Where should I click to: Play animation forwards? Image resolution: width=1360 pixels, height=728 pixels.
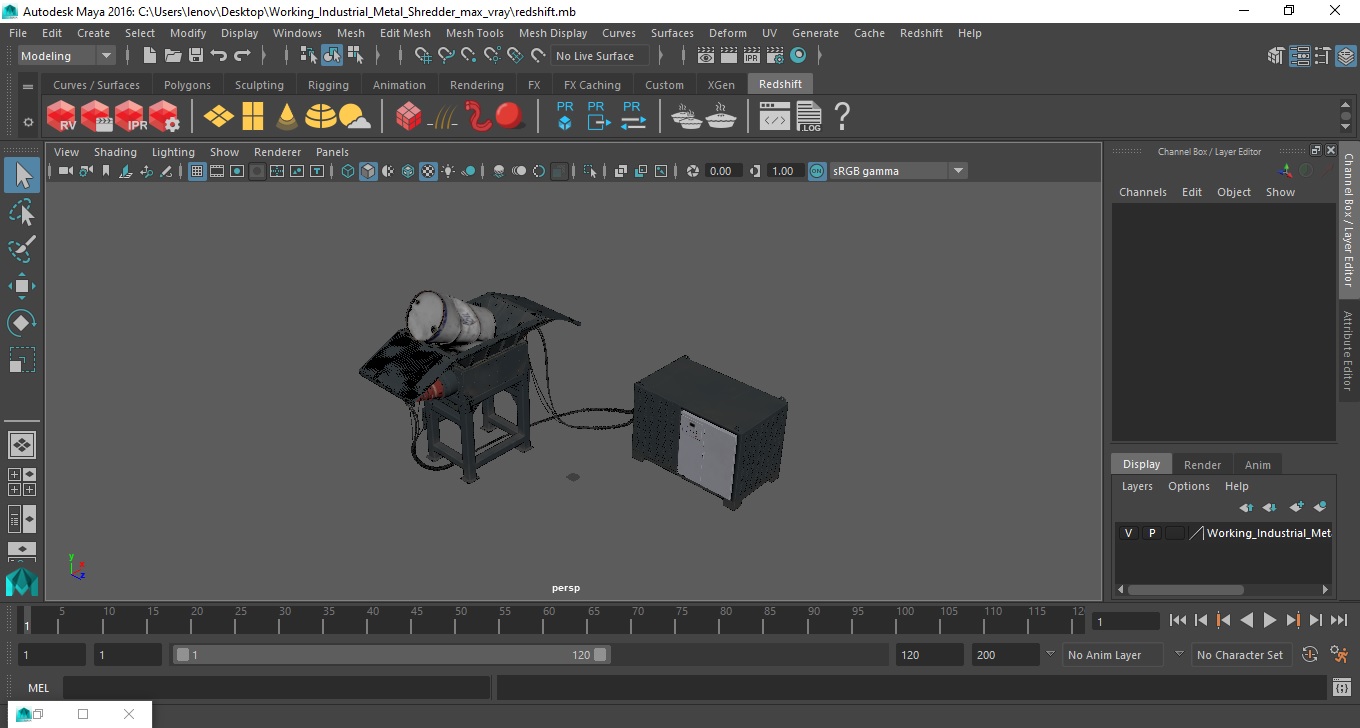[1270, 621]
